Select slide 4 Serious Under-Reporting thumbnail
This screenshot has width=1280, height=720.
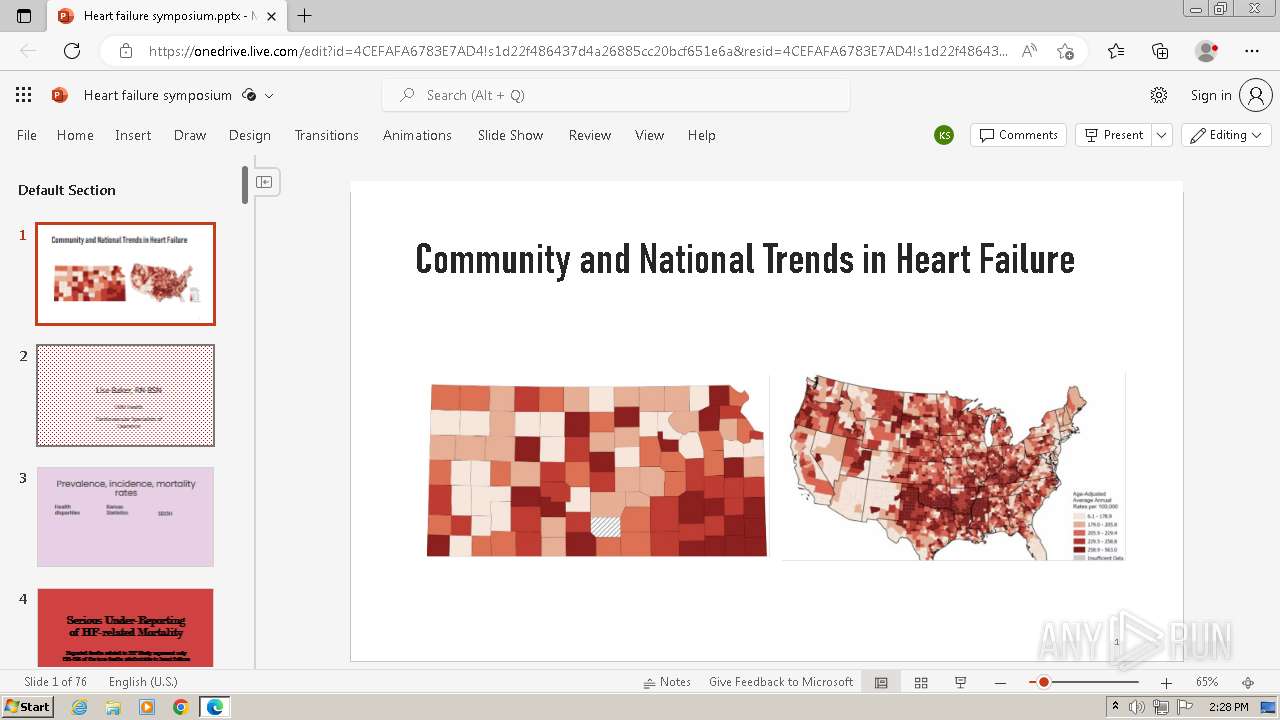point(125,627)
